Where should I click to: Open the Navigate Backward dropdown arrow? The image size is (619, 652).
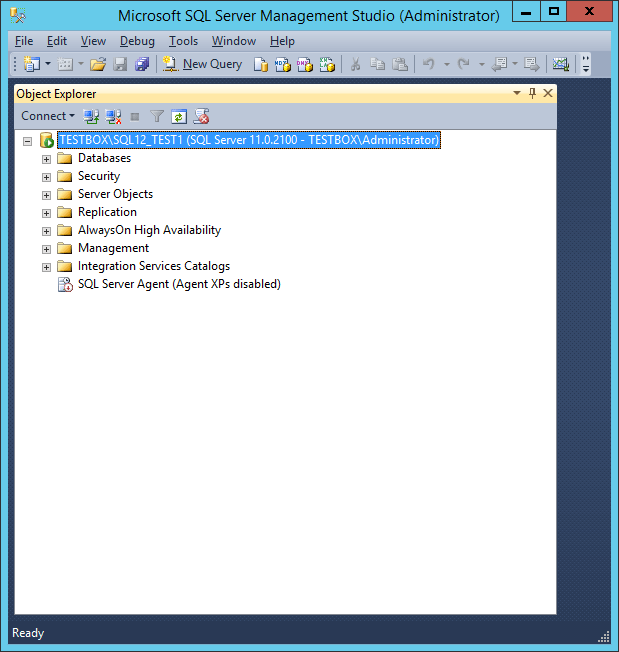(x=515, y=64)
